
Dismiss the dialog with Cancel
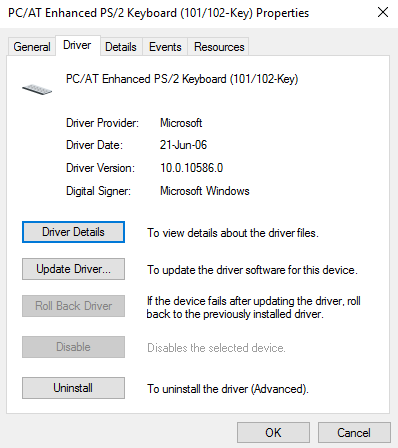point(354,433)
